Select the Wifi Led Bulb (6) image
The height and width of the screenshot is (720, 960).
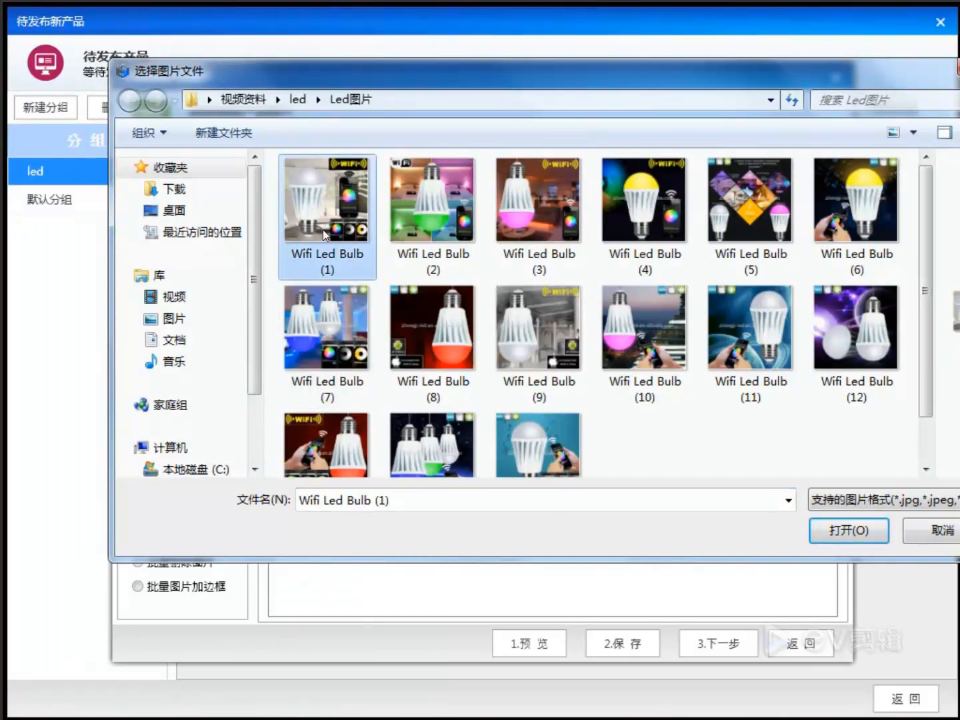click(x=856, y=200)
